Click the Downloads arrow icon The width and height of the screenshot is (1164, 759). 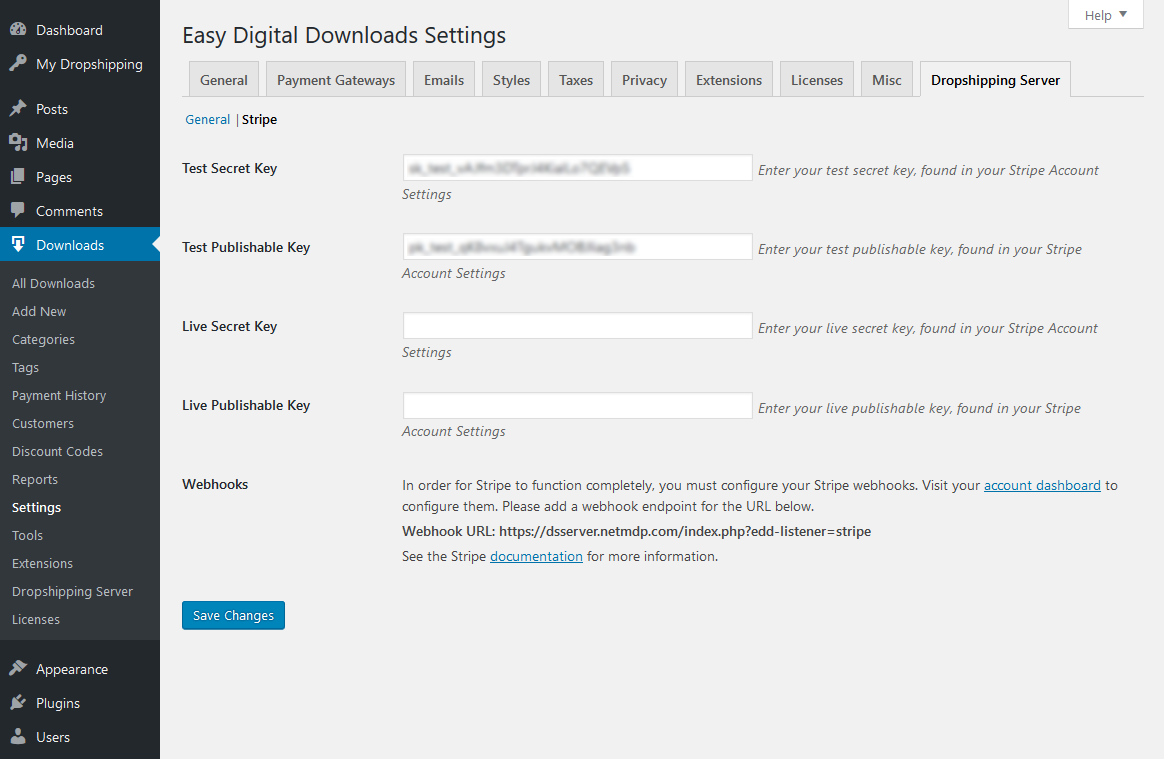pos(18,244)
